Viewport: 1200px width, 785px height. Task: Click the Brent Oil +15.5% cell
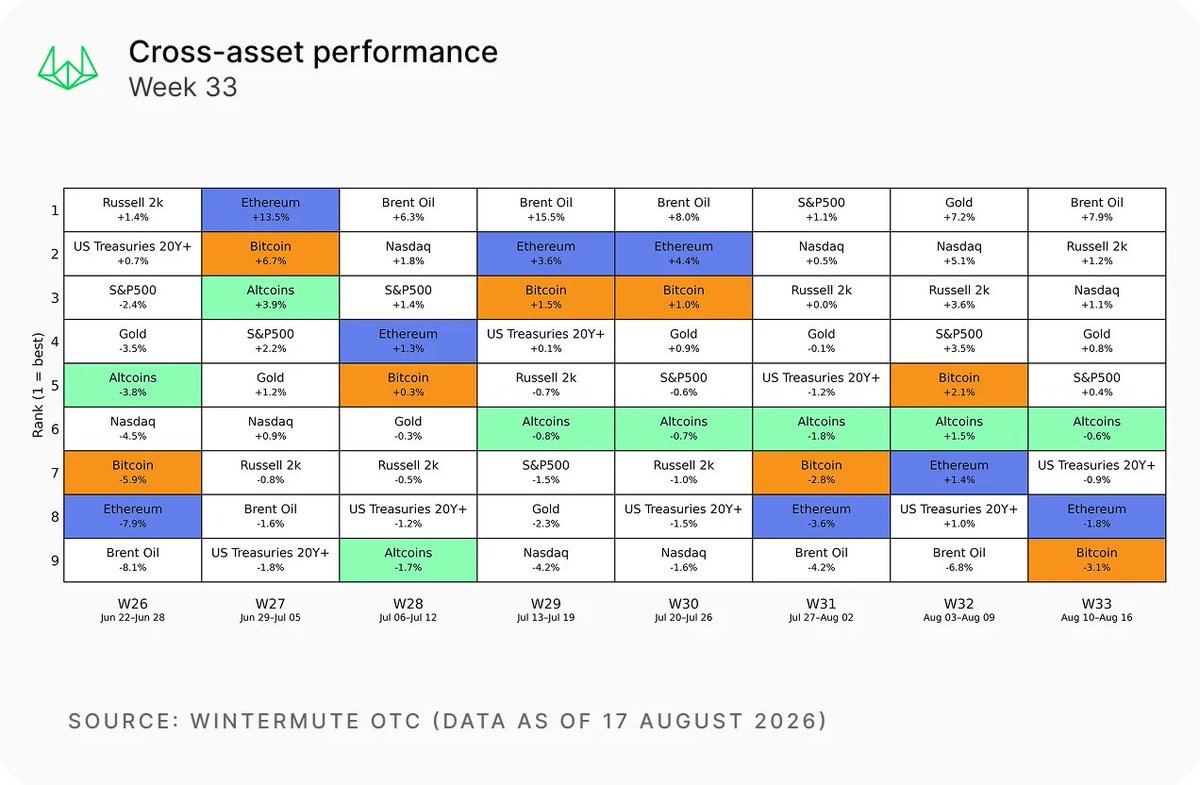point(546,209)
